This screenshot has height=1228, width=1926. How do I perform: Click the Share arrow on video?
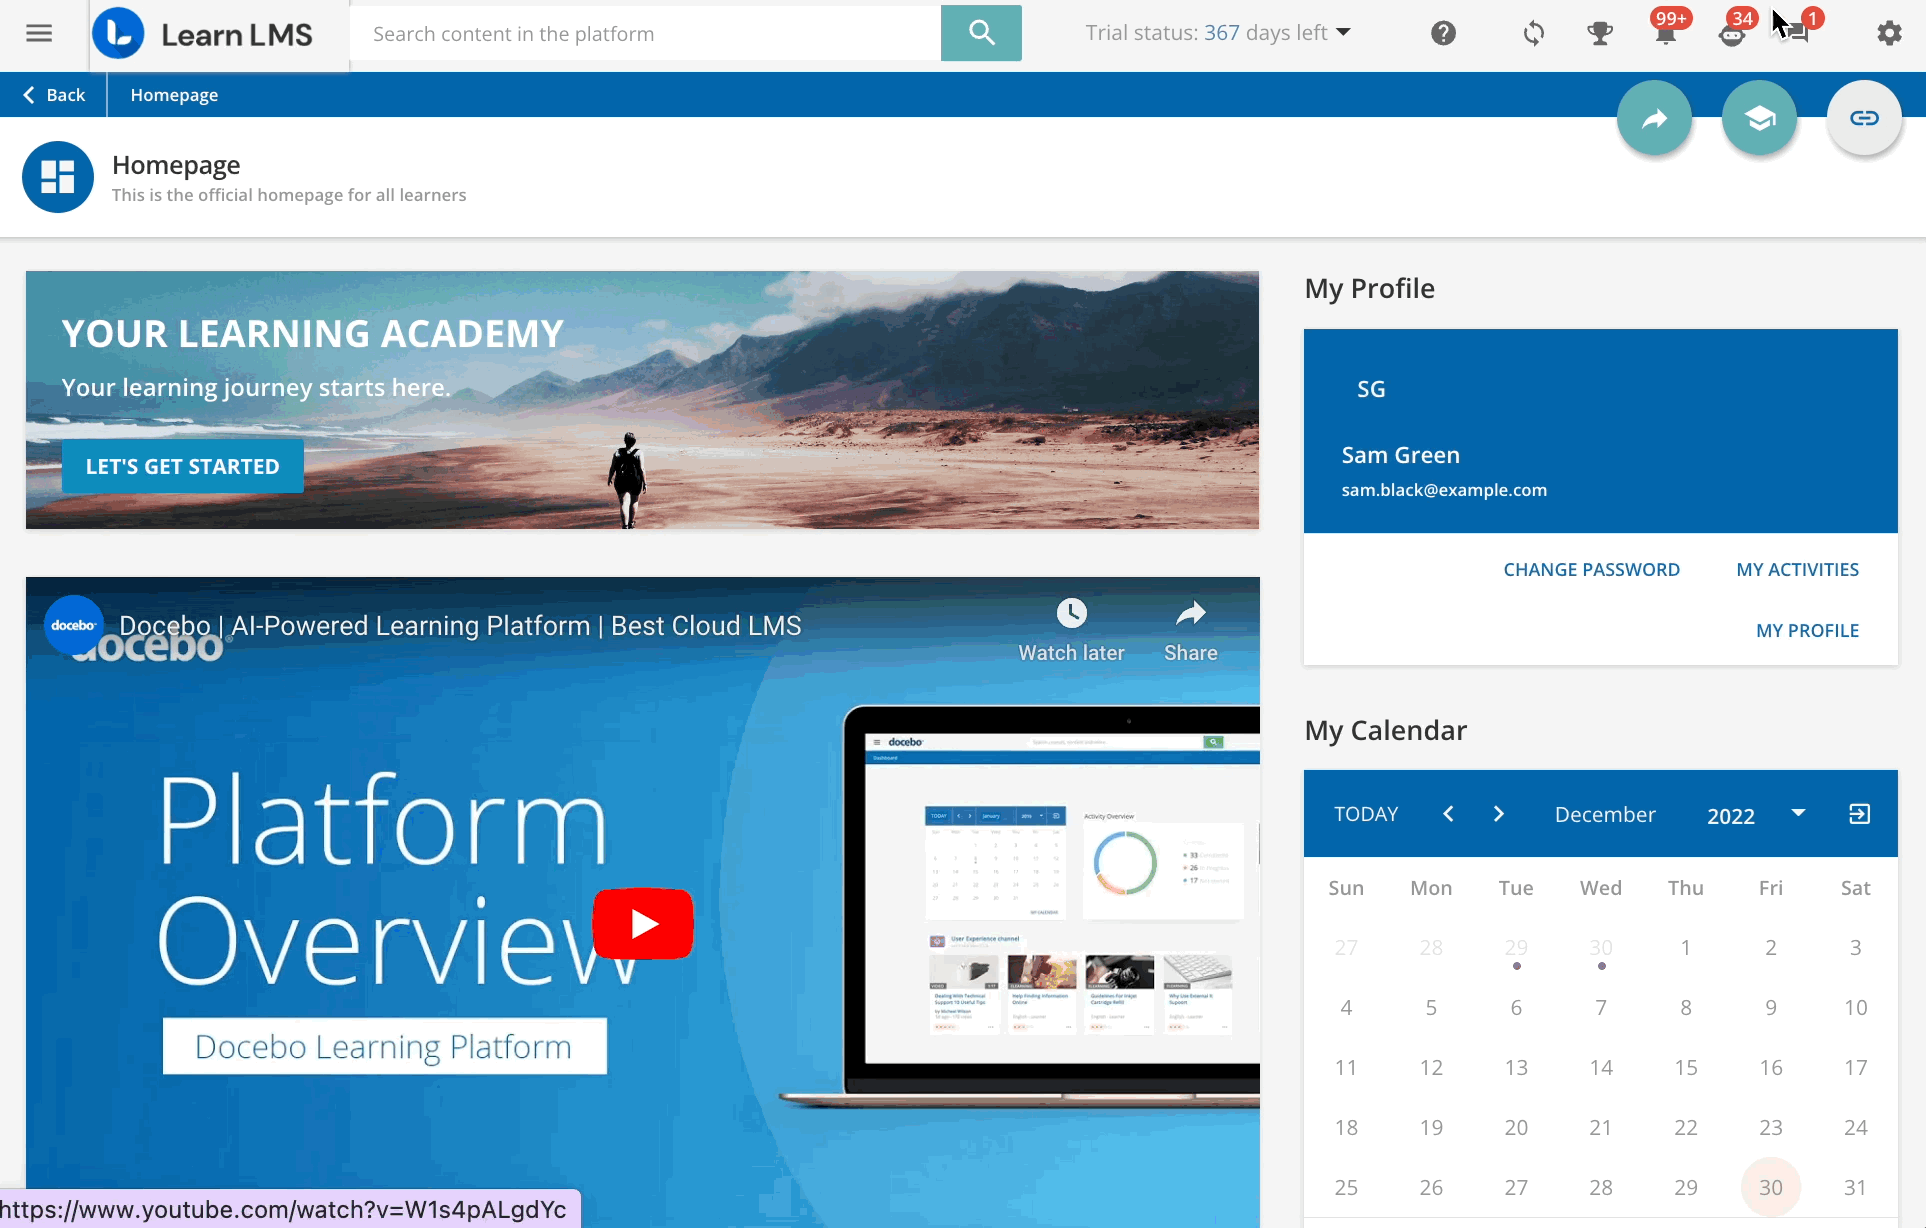1190,613
